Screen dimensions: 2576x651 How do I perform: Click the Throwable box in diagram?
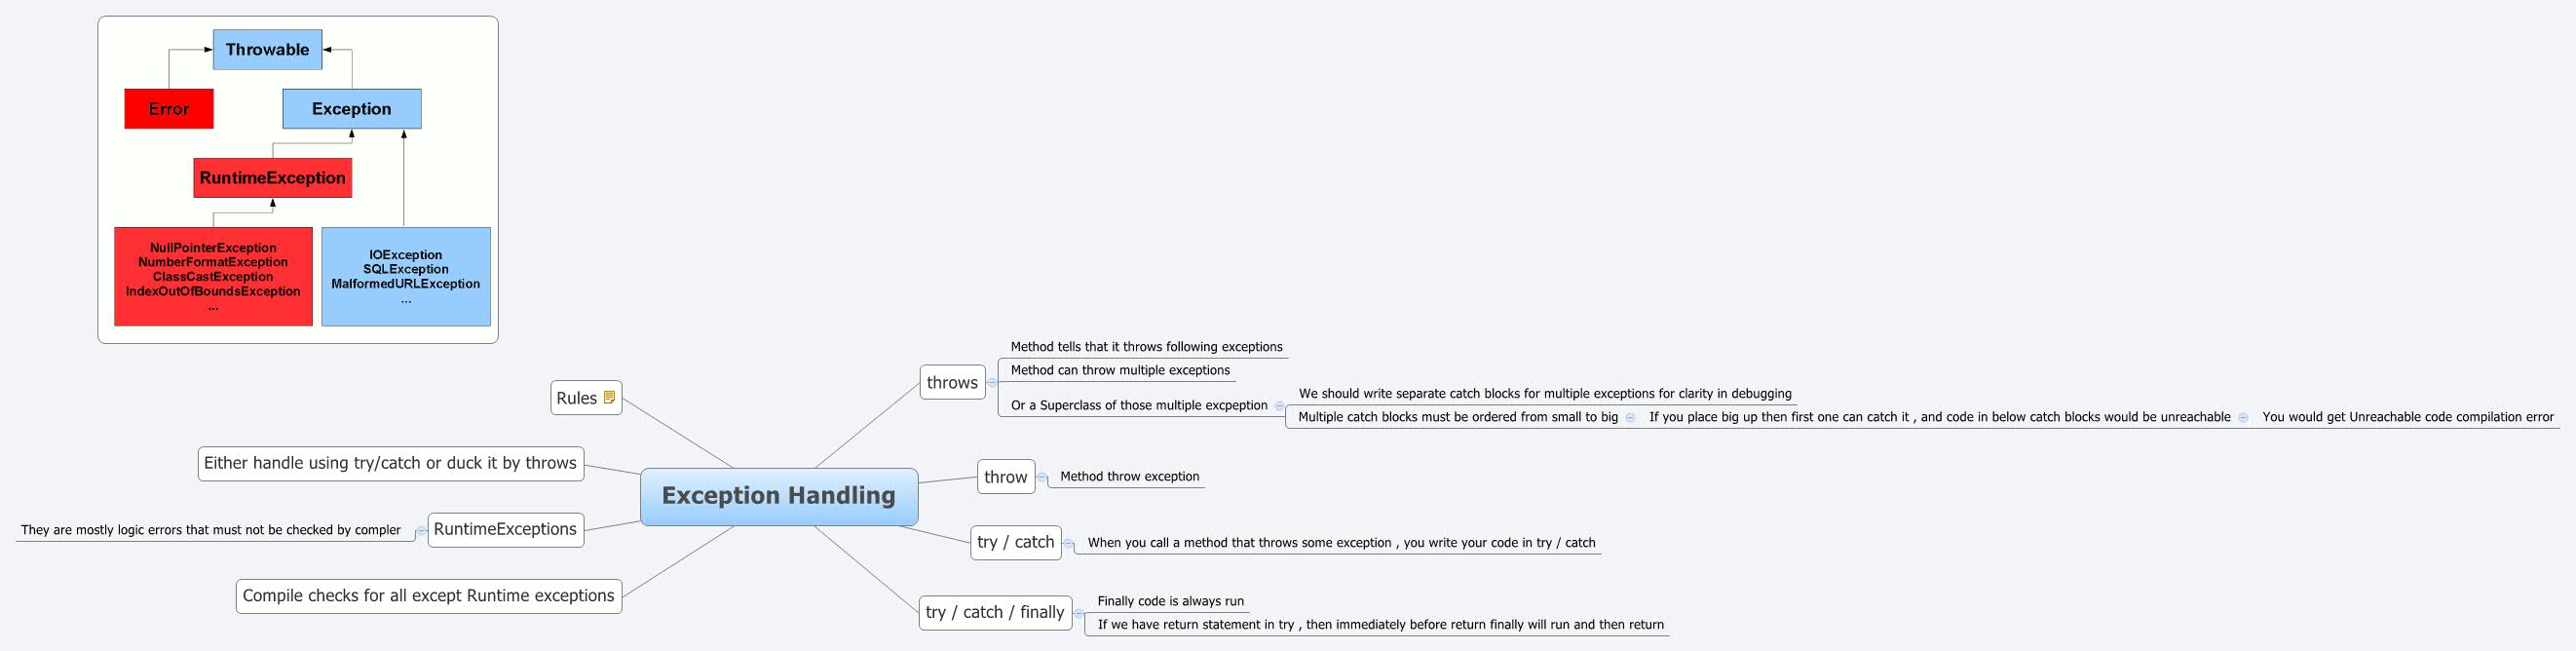[267, 50]
